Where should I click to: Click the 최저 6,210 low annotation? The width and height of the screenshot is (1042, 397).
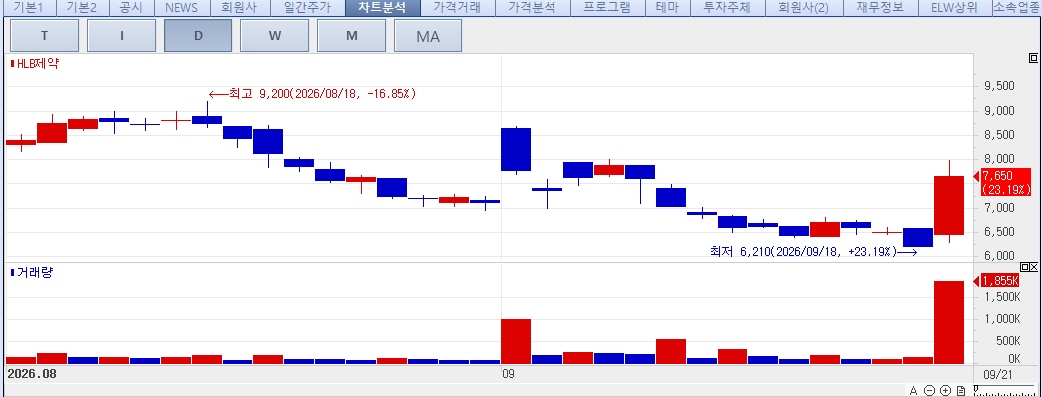coord(813,252)
